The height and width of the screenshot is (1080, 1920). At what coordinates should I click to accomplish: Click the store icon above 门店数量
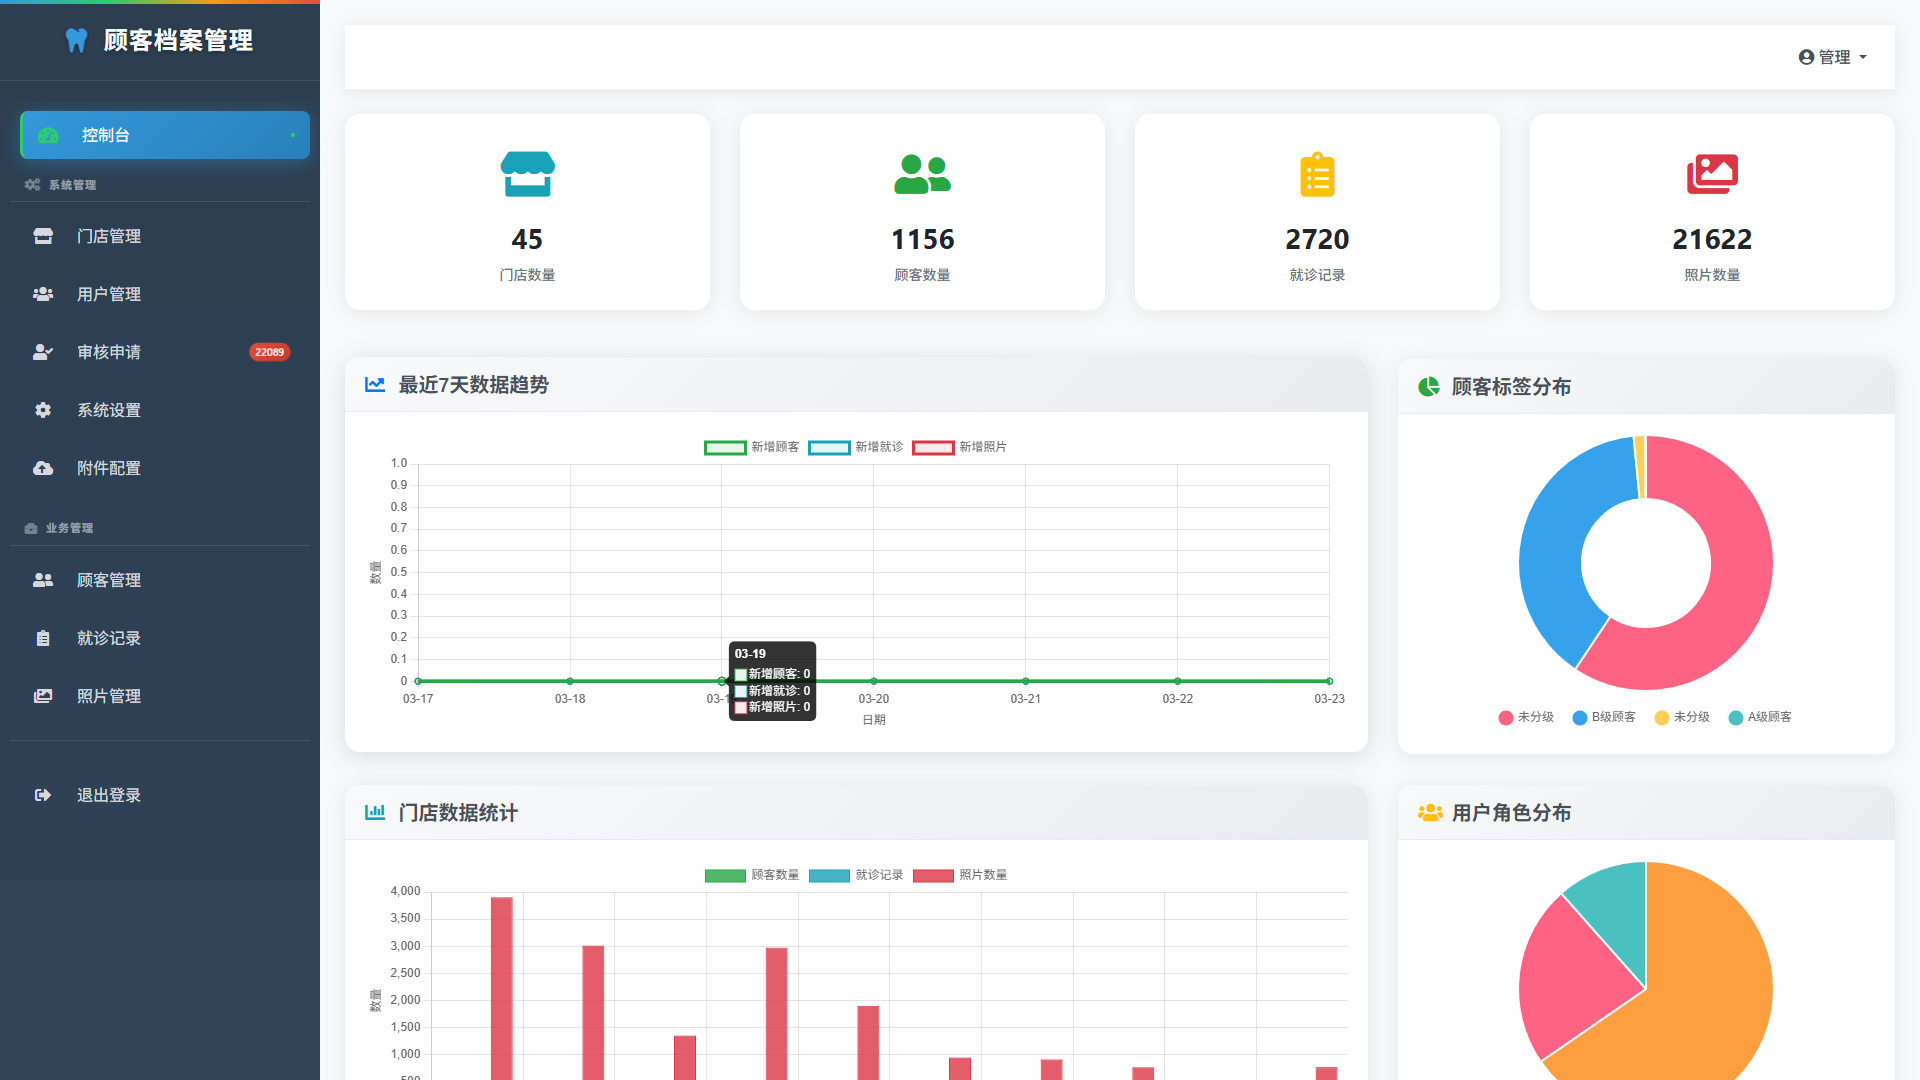pyautogui.click(x=527, y=174)
